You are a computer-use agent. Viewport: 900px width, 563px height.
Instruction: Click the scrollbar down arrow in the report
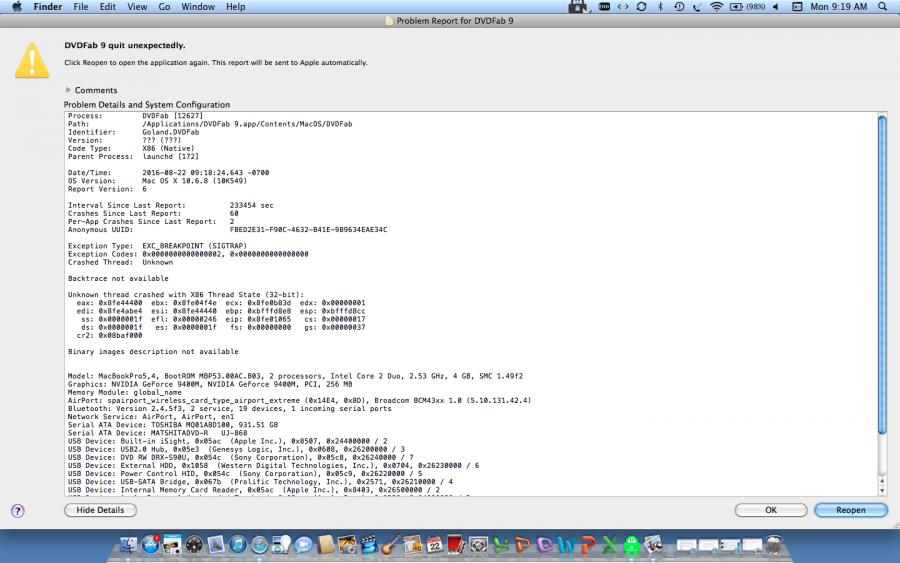(882, 491)
